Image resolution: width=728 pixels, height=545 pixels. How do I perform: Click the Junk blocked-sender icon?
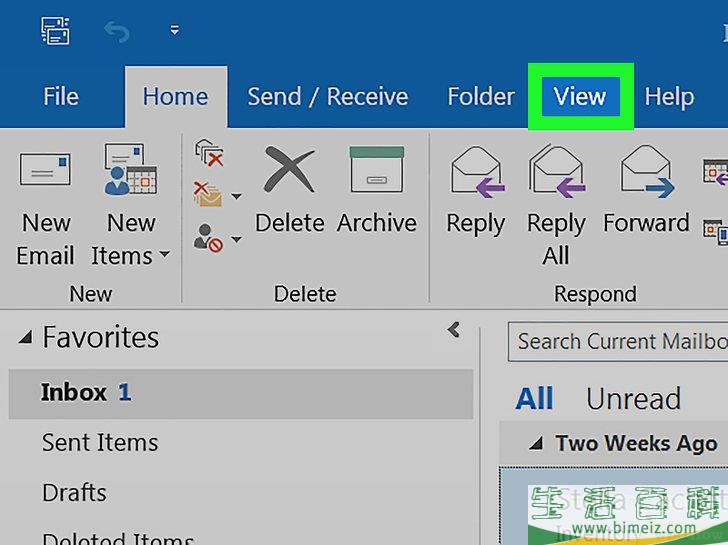(x=208, y=238)
